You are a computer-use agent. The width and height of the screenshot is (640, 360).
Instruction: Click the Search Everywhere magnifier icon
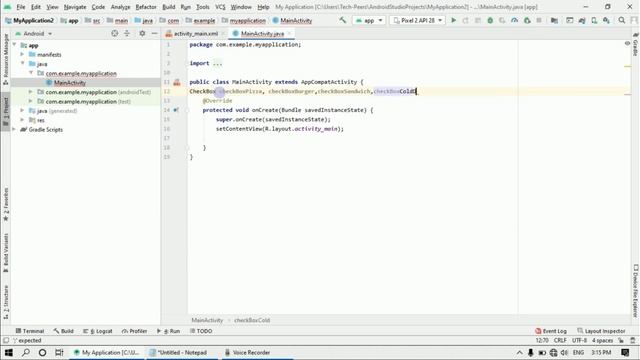coord(622,20)
